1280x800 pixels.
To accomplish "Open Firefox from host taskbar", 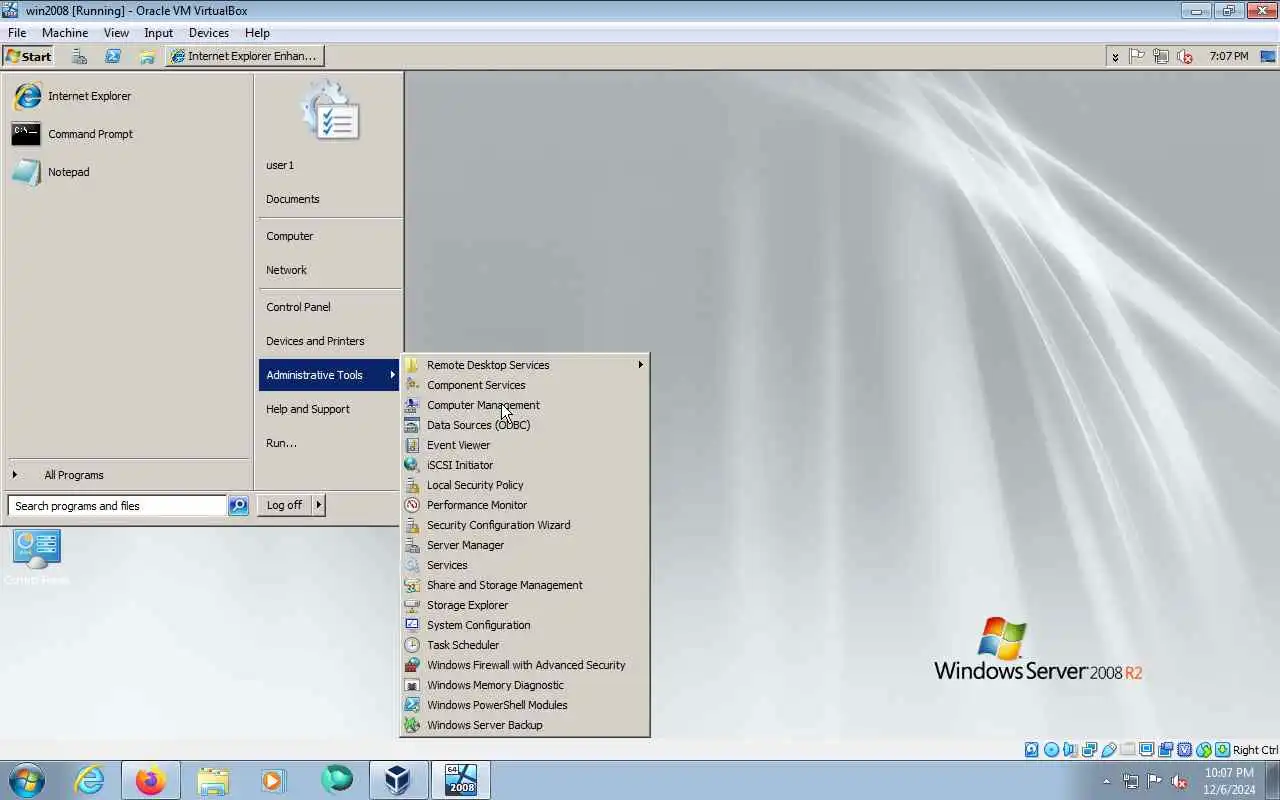I will [151, 780].
